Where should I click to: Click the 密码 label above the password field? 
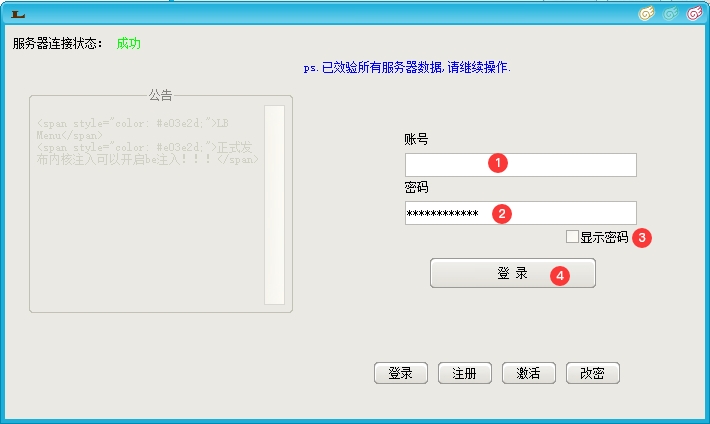point(417,188)
